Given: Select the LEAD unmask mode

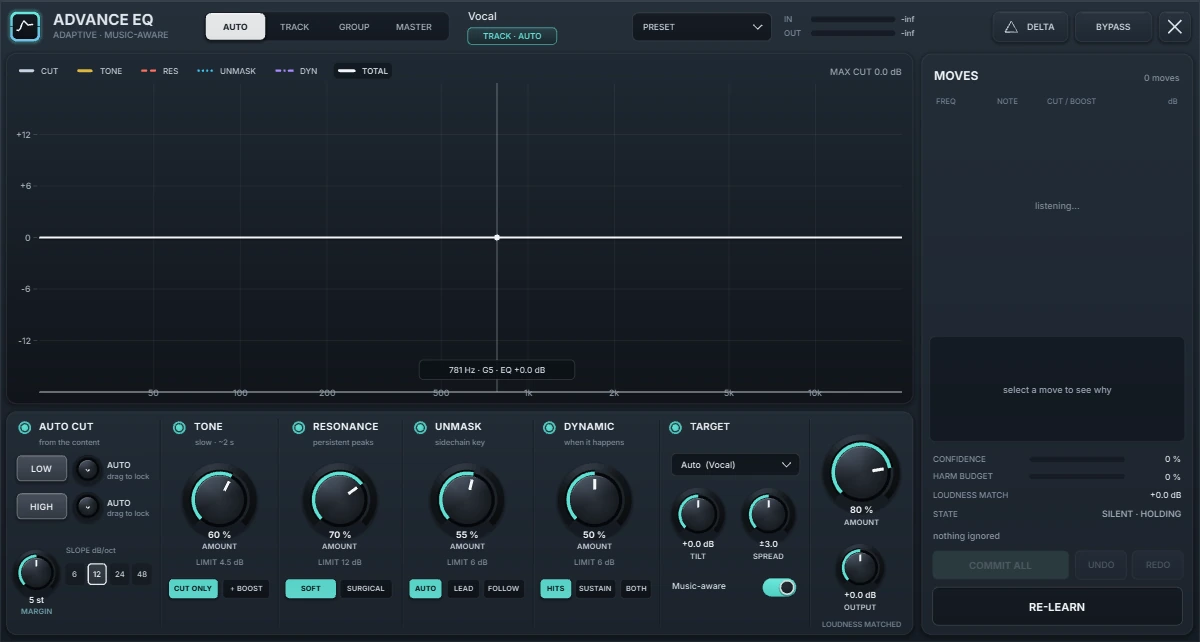Looking at the screenshot, I should pos(464,588).
